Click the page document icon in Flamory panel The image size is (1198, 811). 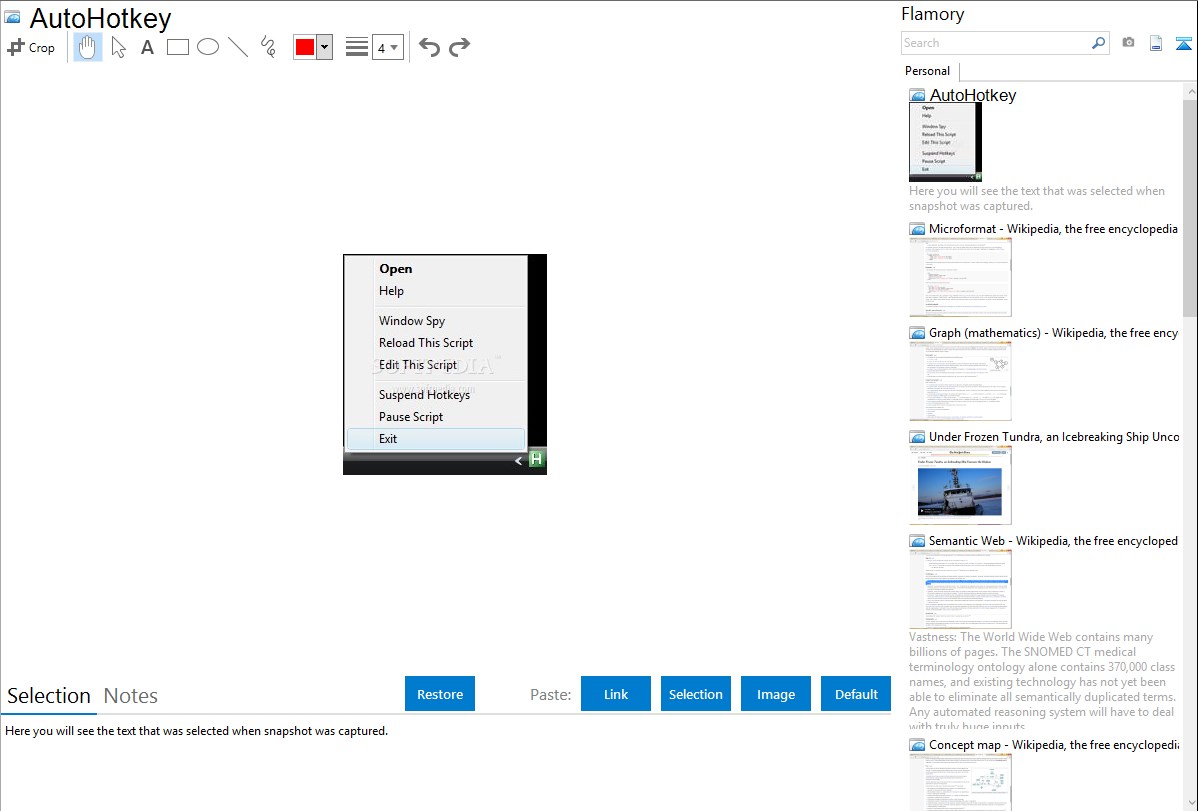coord(1156,43)
